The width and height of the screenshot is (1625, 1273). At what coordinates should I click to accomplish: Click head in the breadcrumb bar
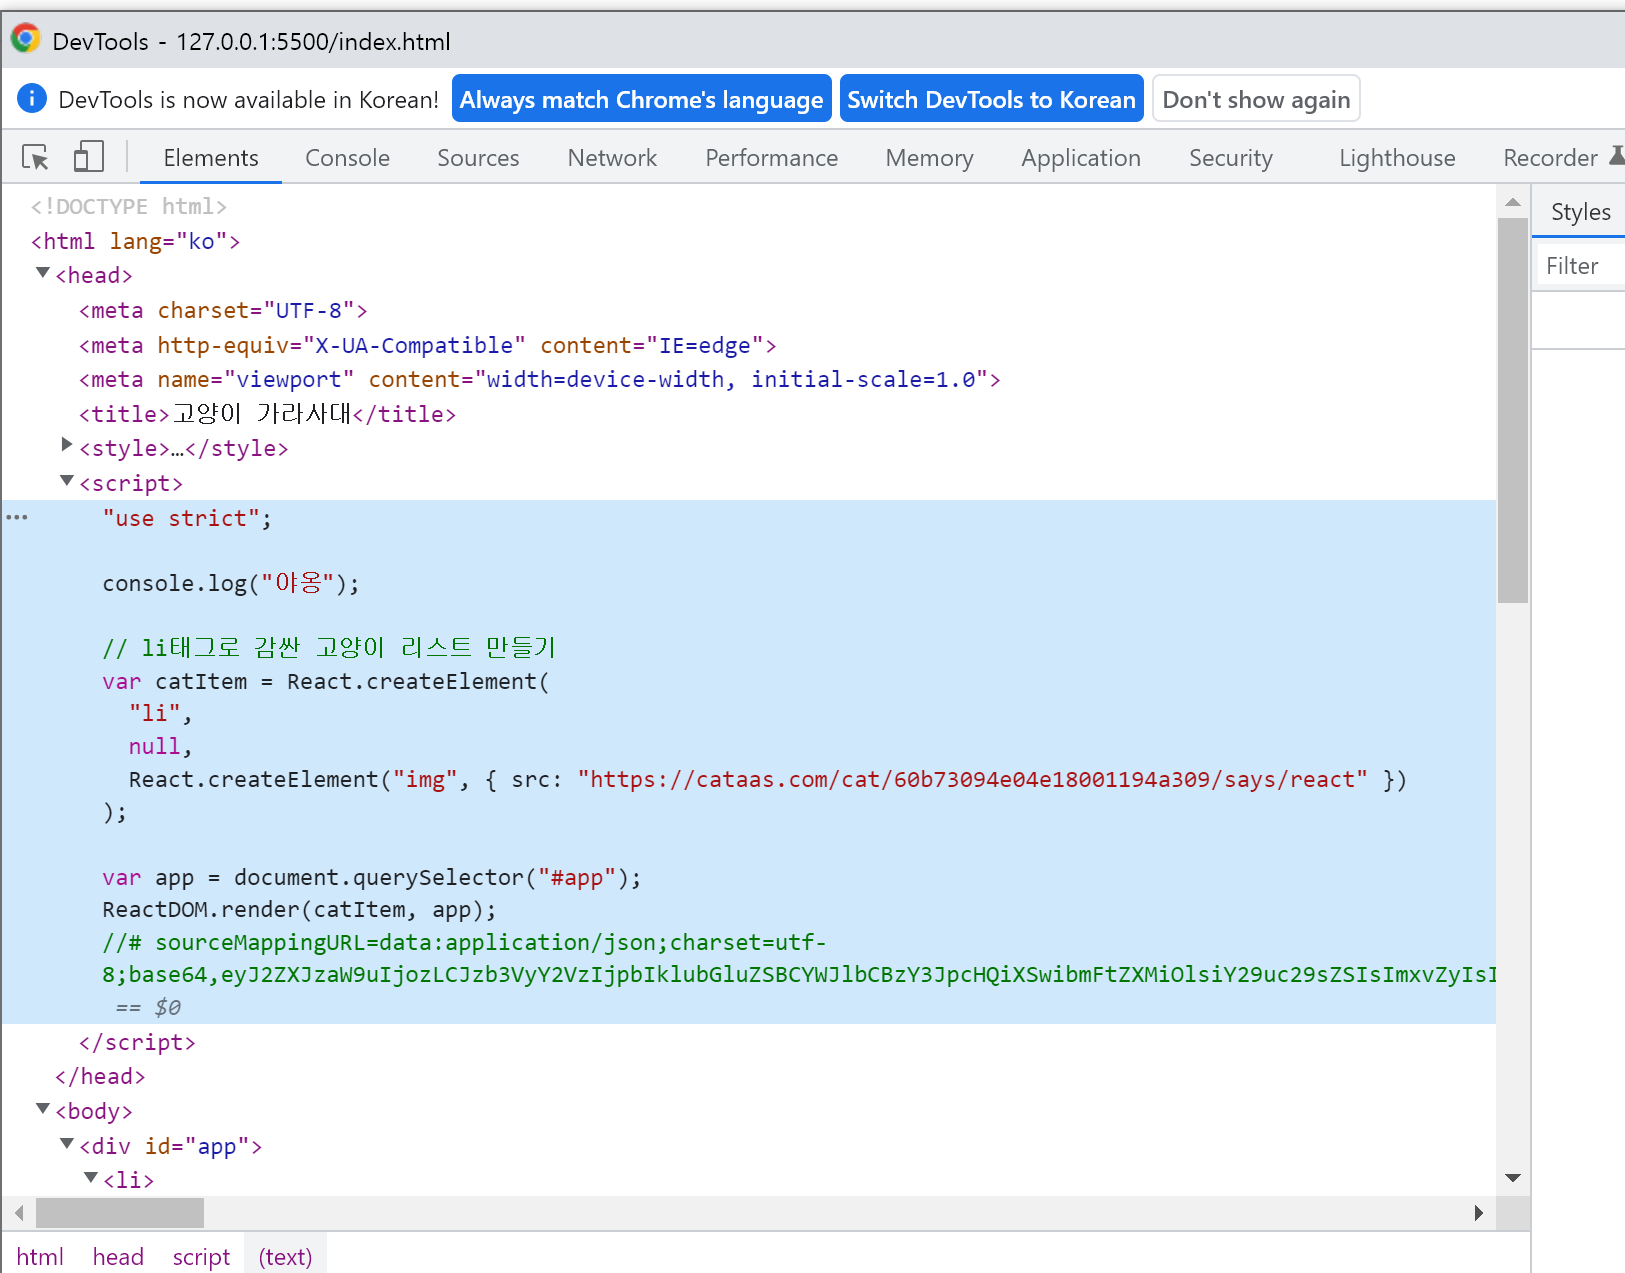click(x=118, y=1257)
